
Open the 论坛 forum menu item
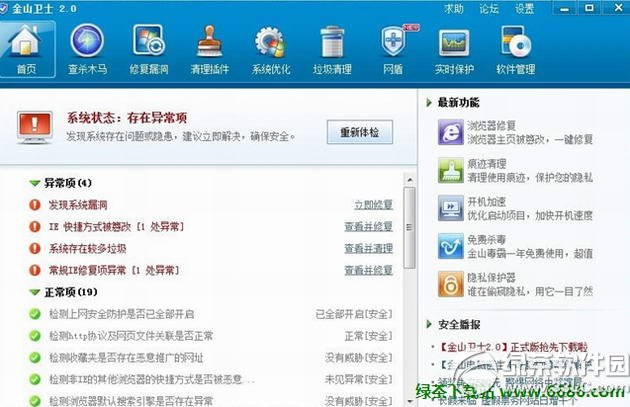coord(489,8)
